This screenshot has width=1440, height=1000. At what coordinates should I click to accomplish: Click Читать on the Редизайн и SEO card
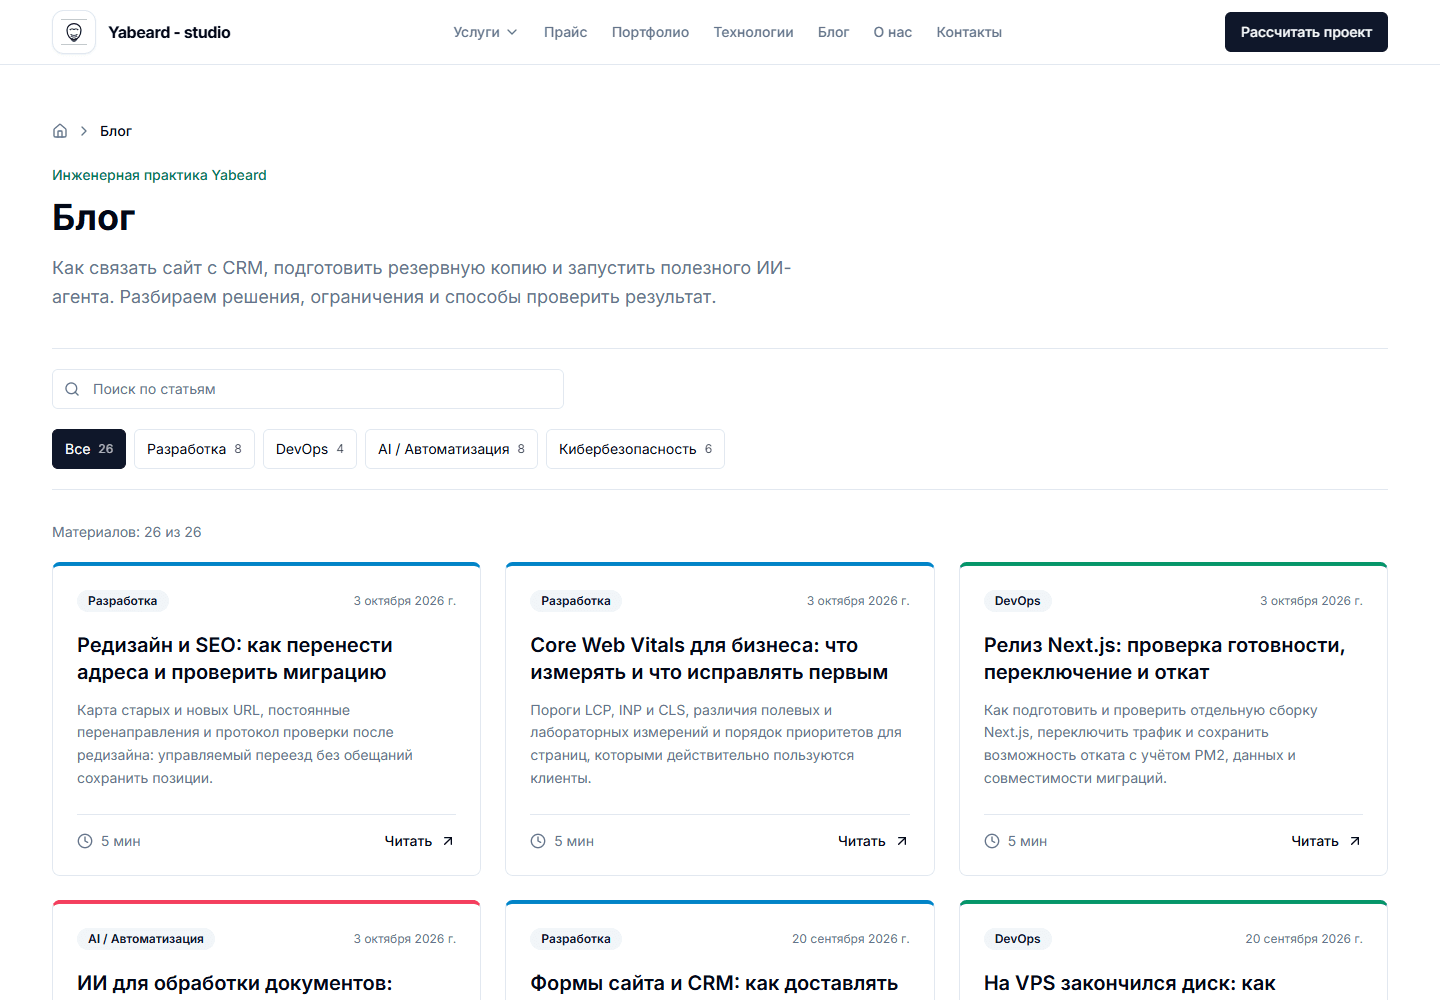tap(409, 841)
